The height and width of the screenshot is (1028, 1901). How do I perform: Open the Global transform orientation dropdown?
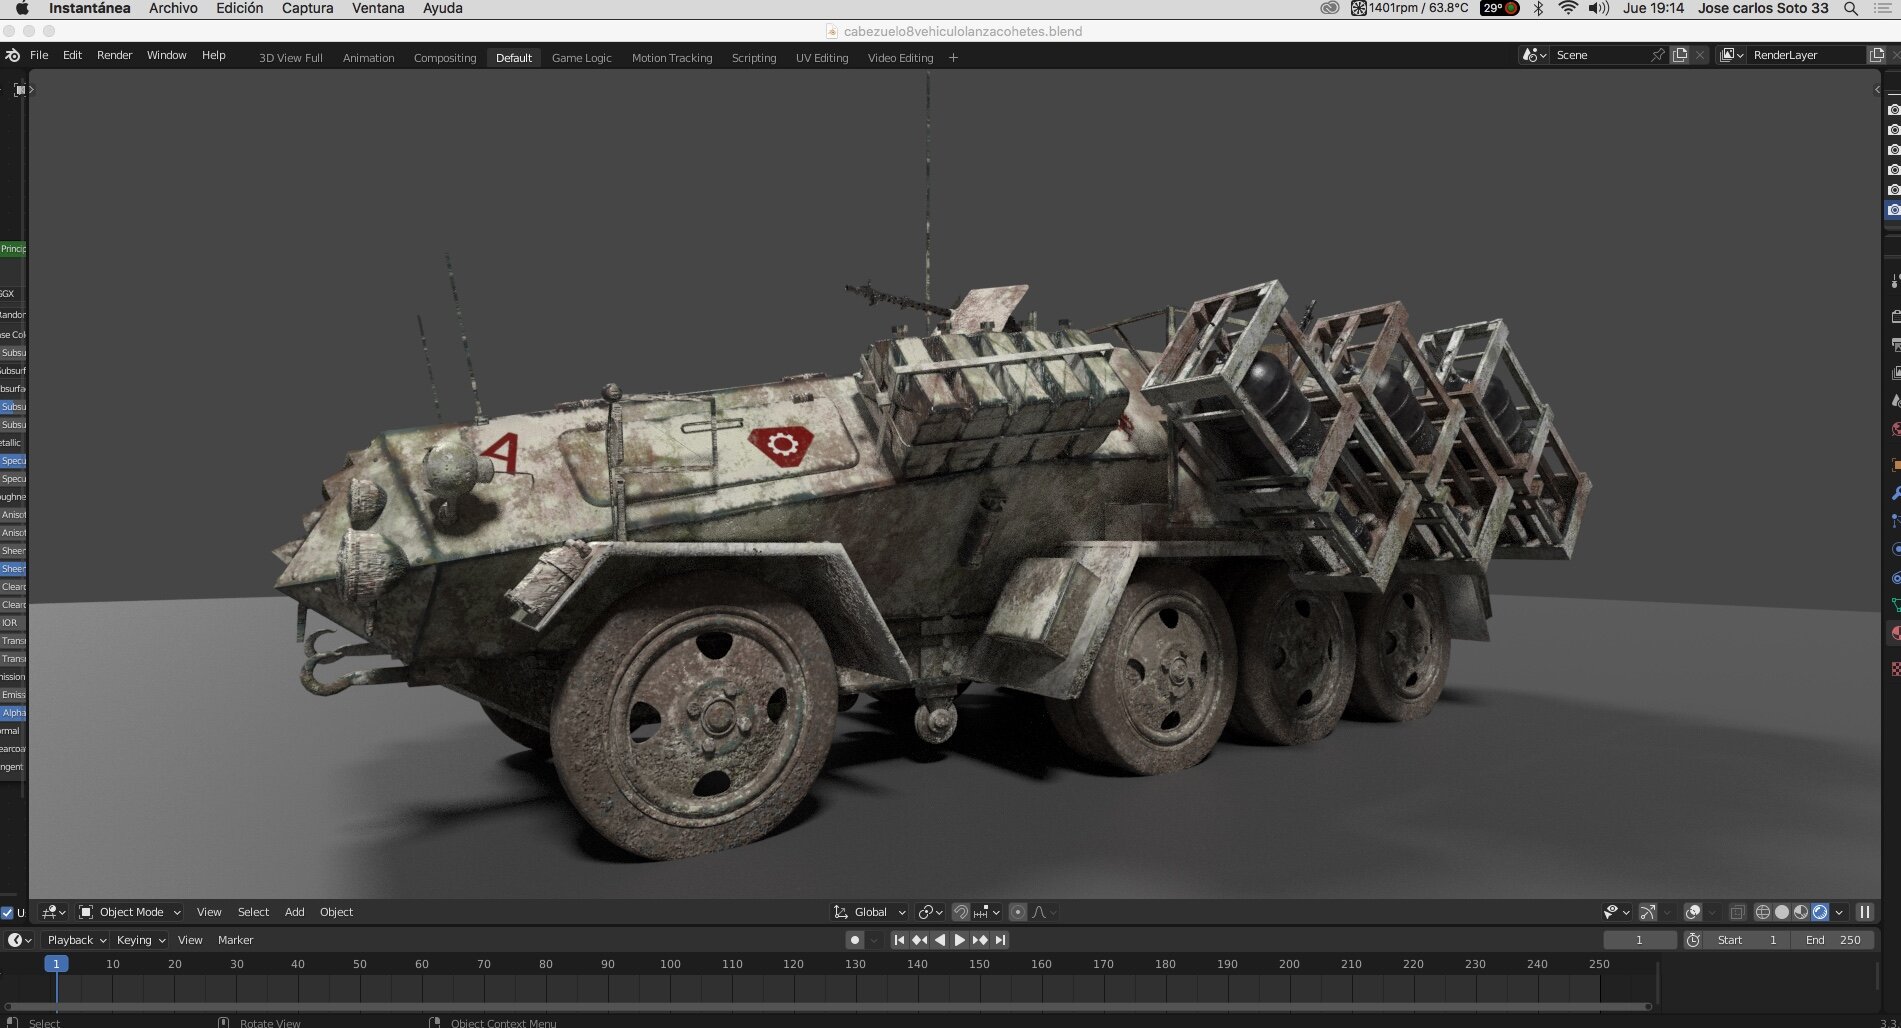coord(869,912)
